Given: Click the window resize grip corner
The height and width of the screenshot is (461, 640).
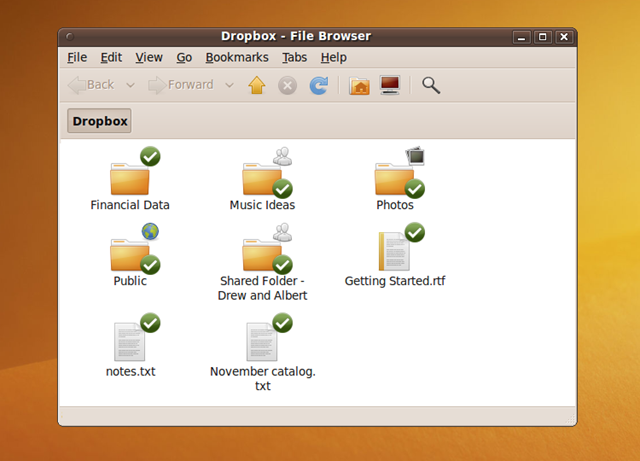Looking at the screenshot, I should coord(571,419).
